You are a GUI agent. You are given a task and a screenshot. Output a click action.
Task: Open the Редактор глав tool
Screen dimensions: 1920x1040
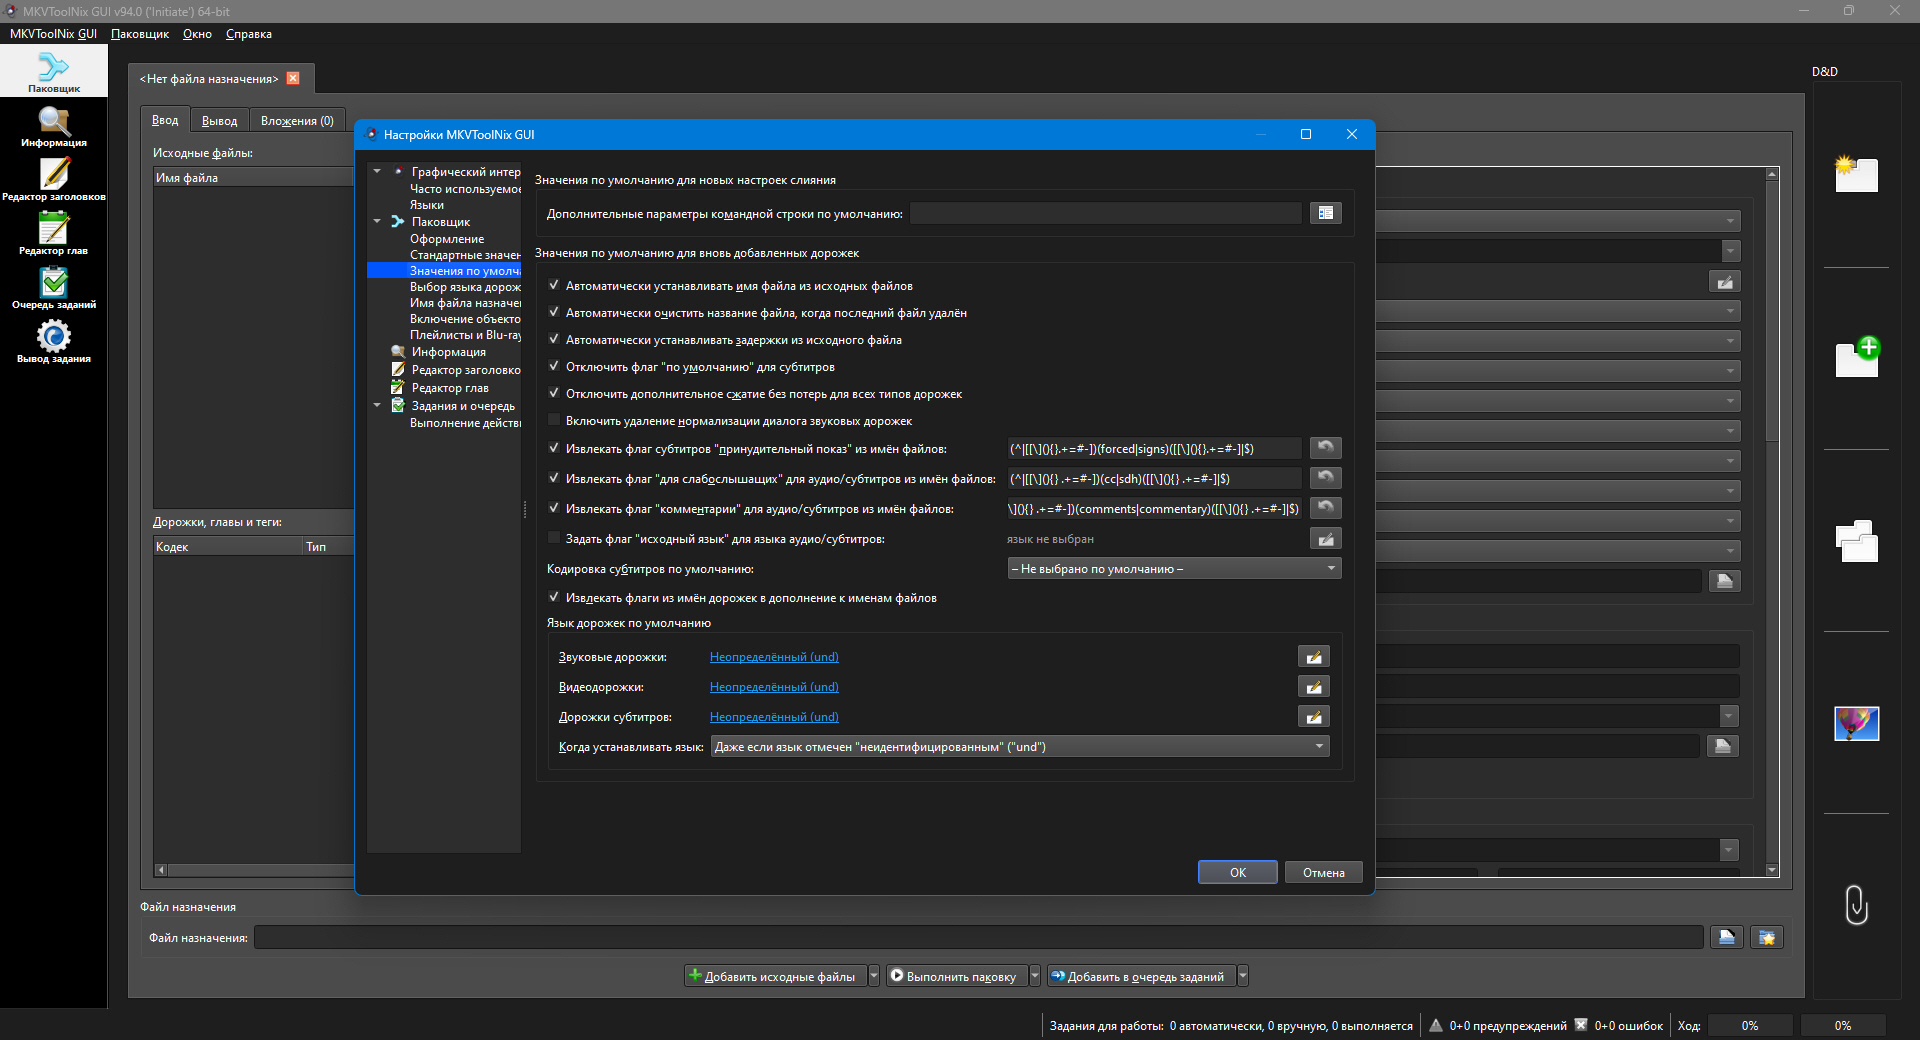pos(54,235)
